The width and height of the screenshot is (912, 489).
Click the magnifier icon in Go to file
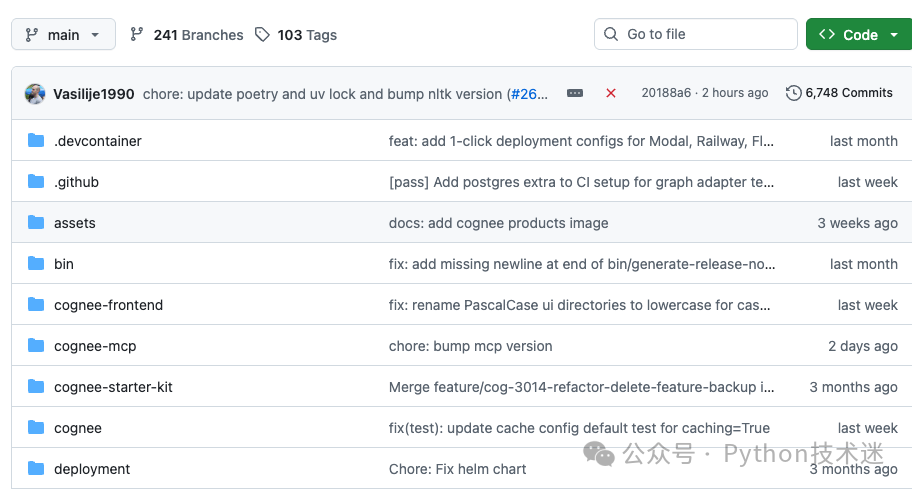pyautogui.click(x=611, y=34)
